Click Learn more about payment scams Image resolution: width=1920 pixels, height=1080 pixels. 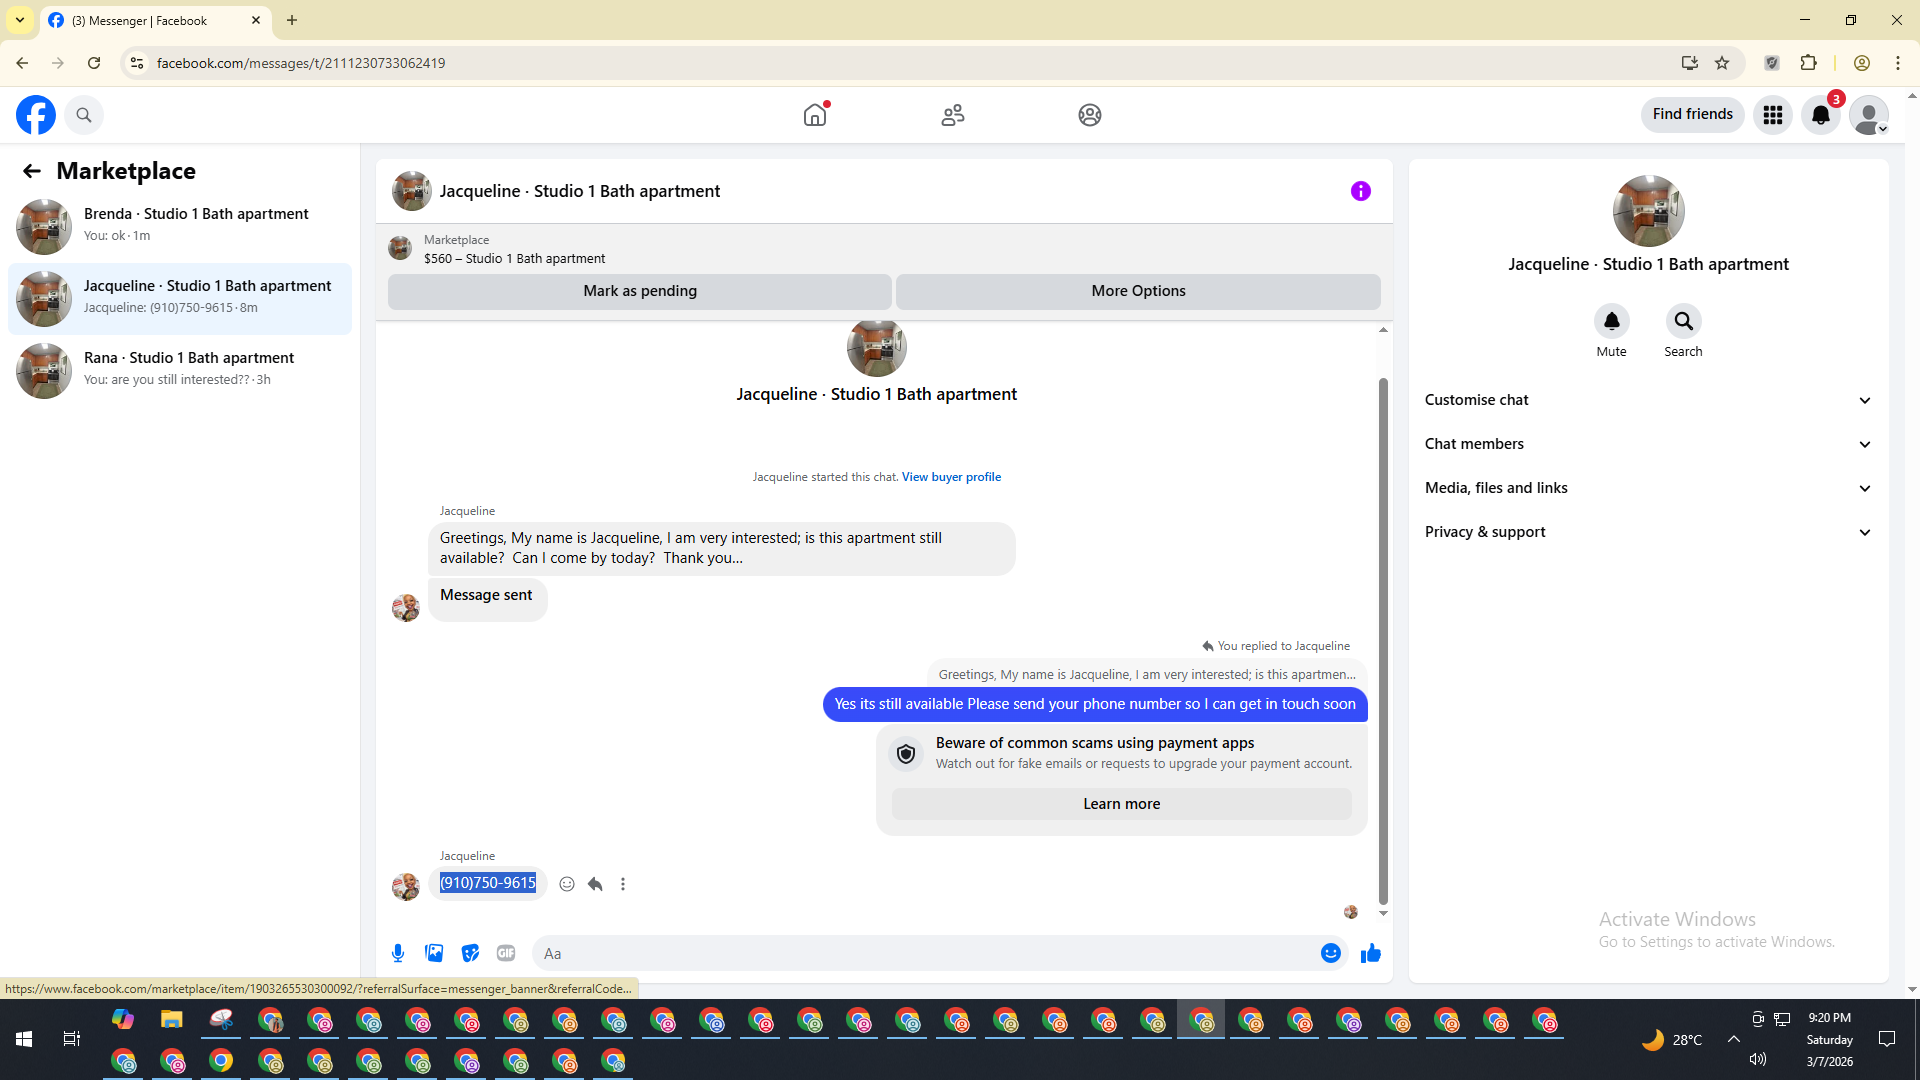1121,804
